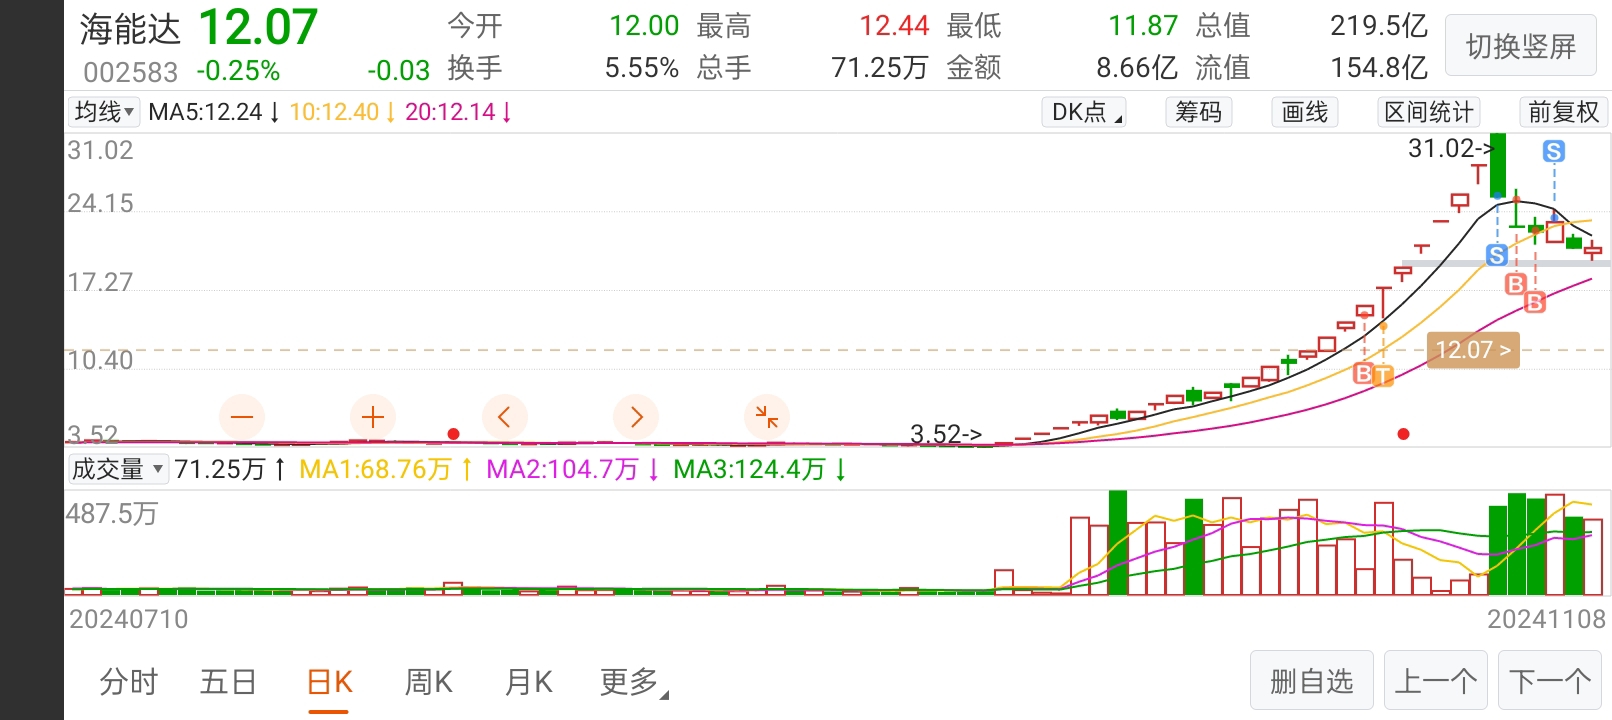This screenshot has width=1612, height=720.
Task: Click the 流值 154.8亿 value
Action: pyautogui.click(x=1379, y=68)
